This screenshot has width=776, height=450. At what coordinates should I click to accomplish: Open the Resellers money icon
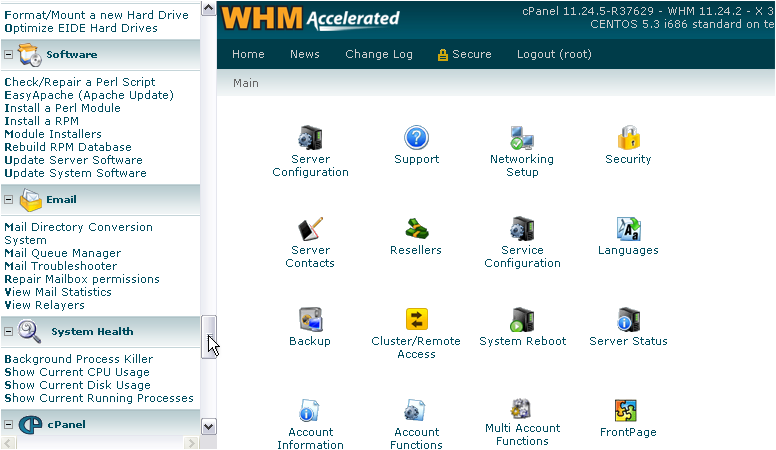coord(417,229)
